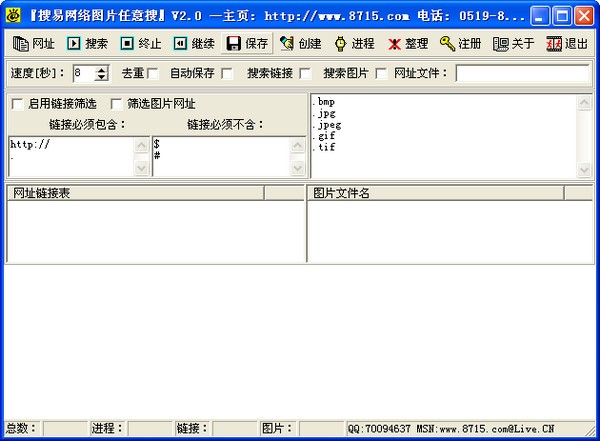Select the .gif extension line

coord(324,136)
